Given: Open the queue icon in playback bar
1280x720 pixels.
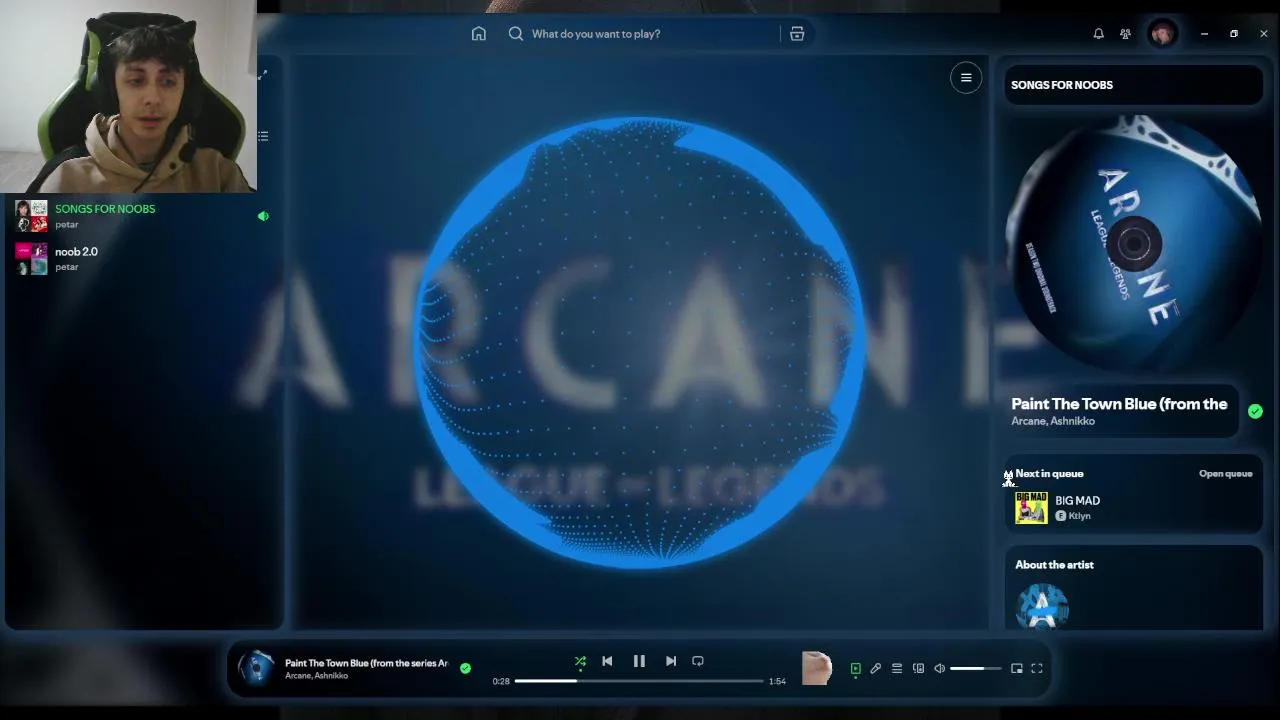Looking at the screenshot, I should tap(897, 669).
